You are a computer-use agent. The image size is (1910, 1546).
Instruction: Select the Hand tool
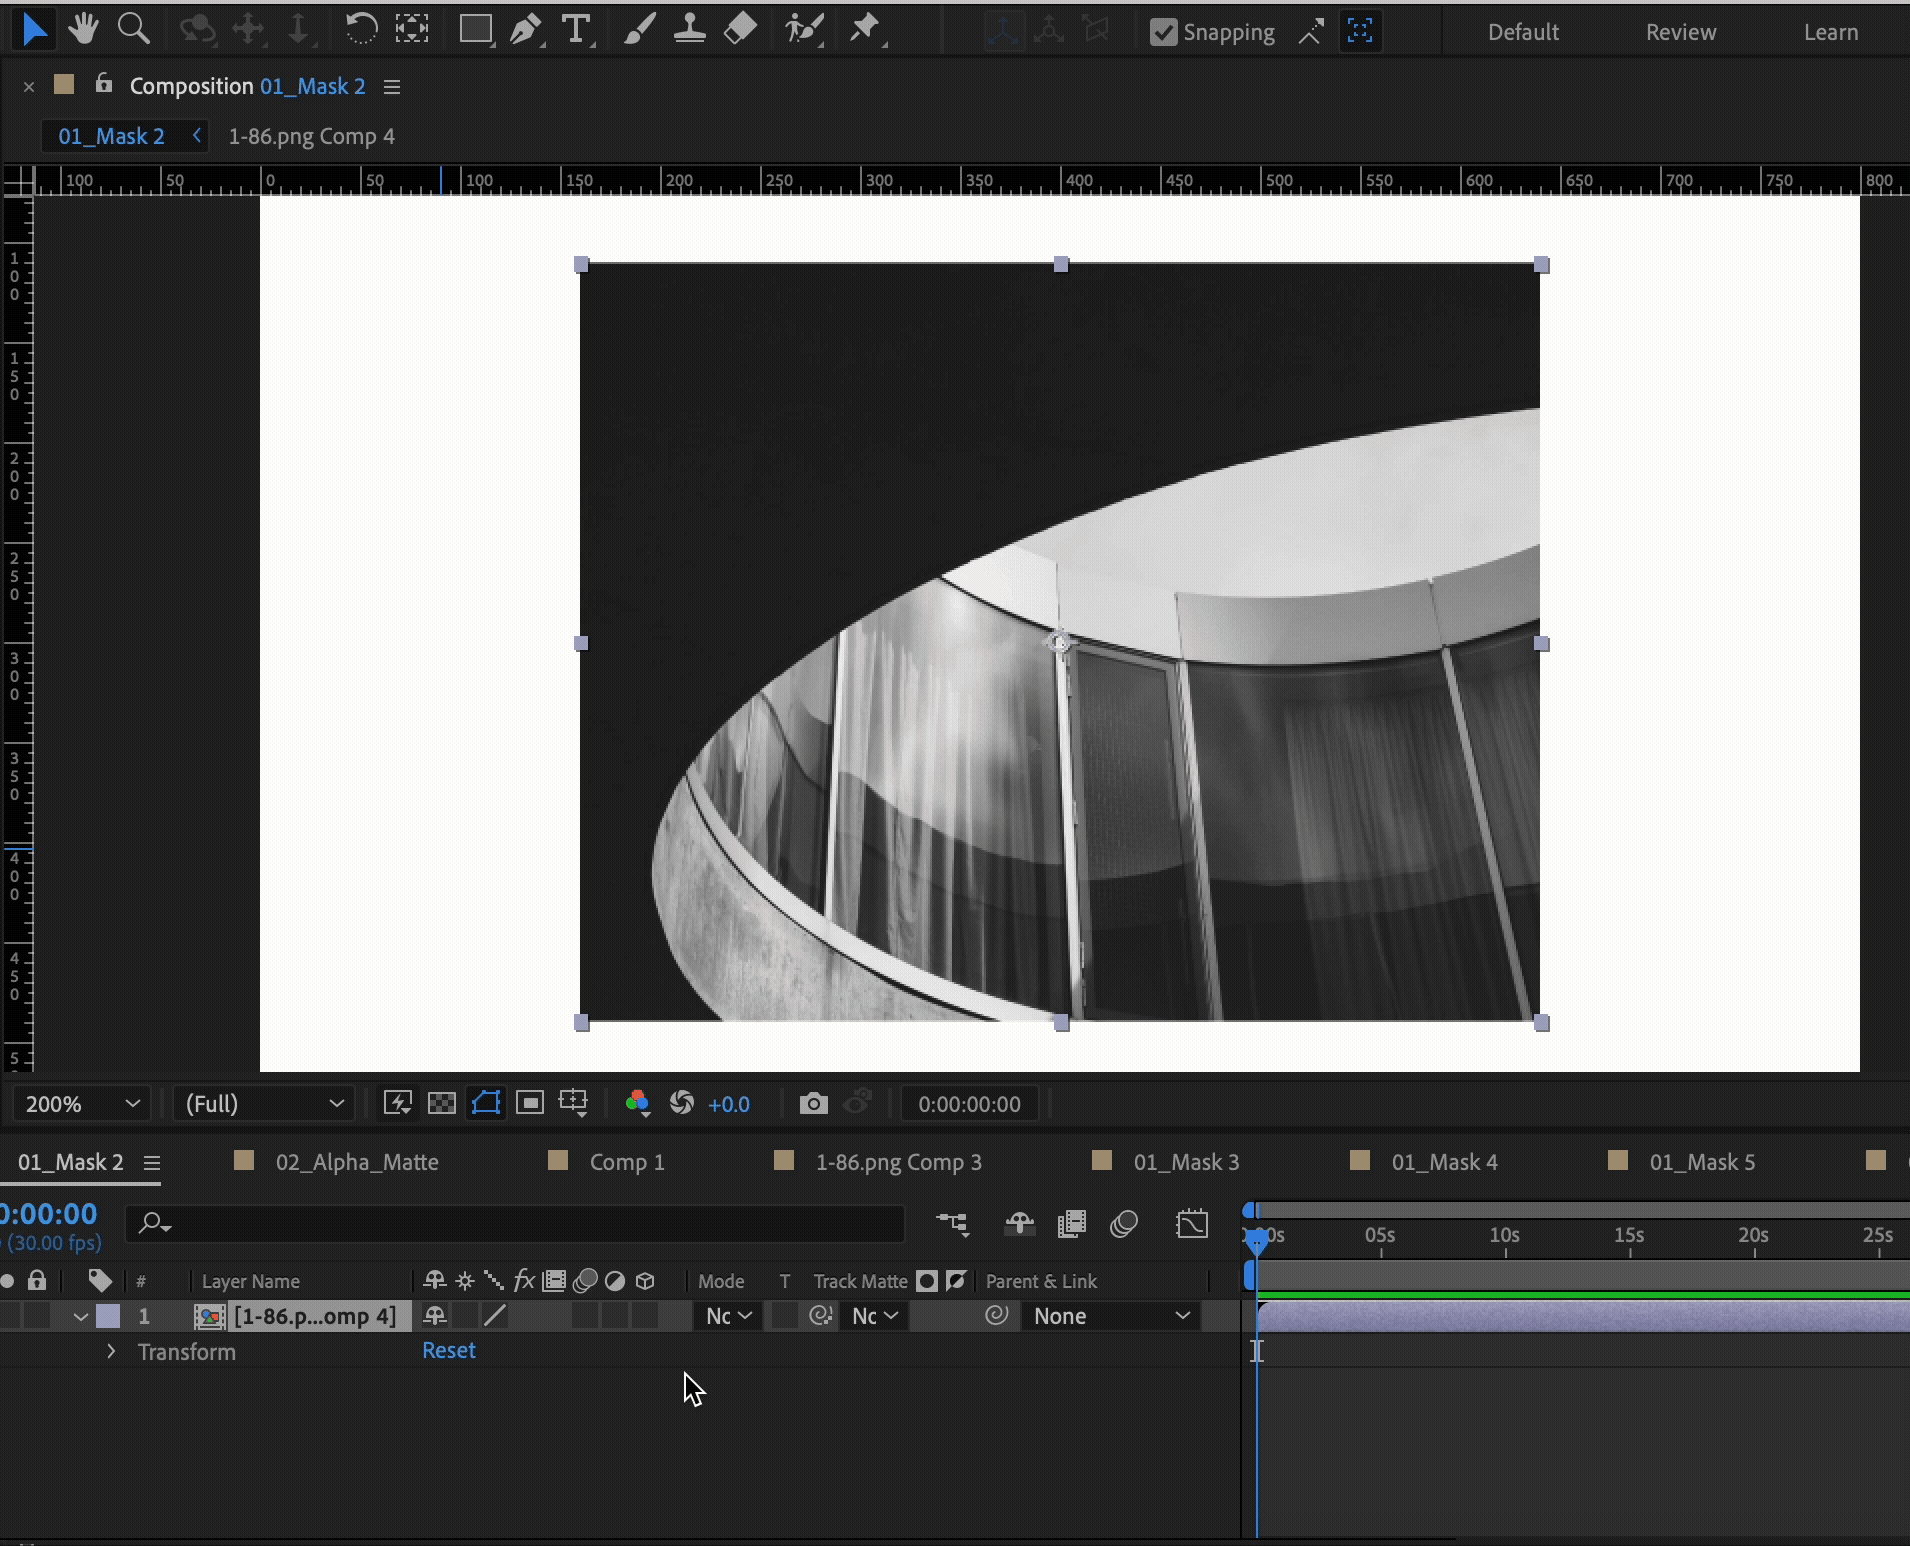click(83, 30)
